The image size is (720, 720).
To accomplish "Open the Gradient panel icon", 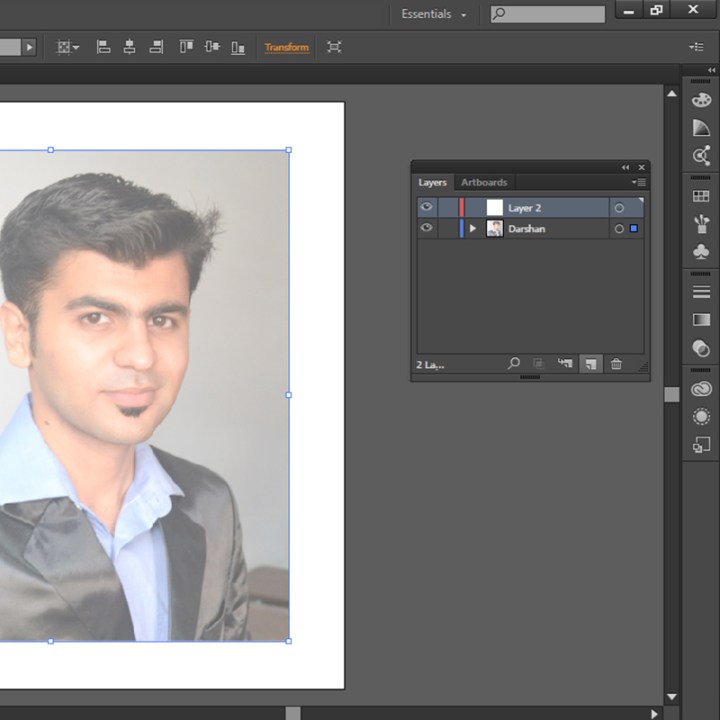I will 701,320.
